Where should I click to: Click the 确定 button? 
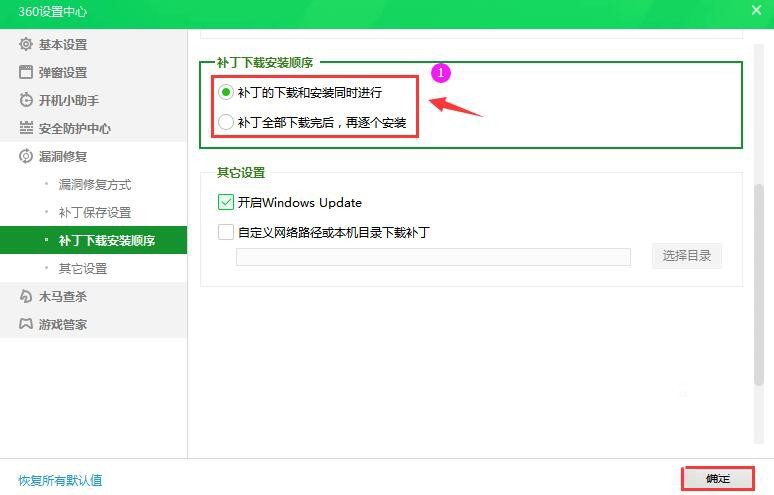(x=718, y=478)
